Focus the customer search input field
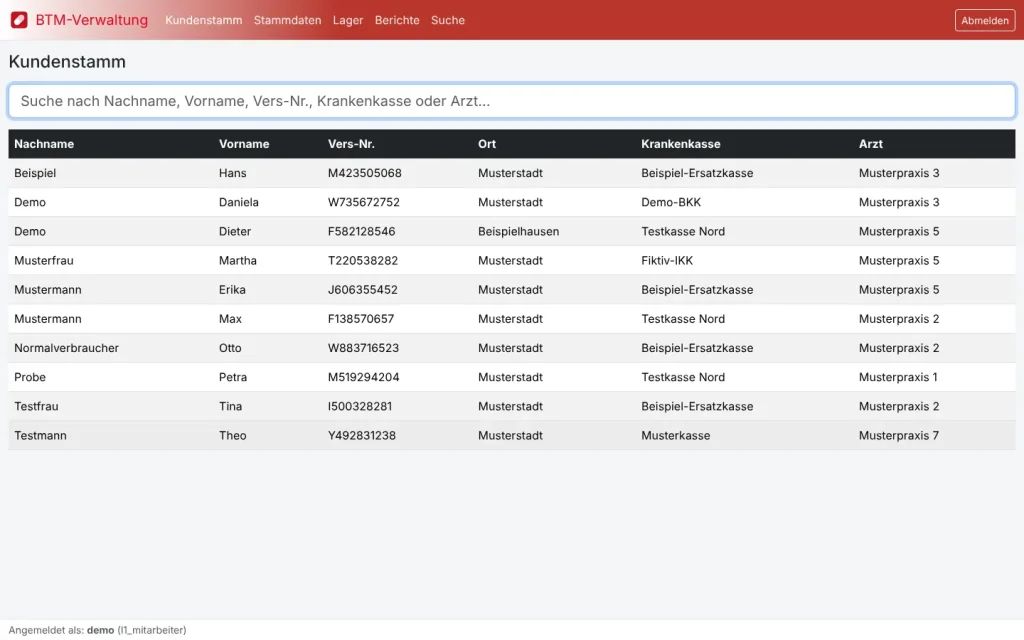 (x=512, y=101)
